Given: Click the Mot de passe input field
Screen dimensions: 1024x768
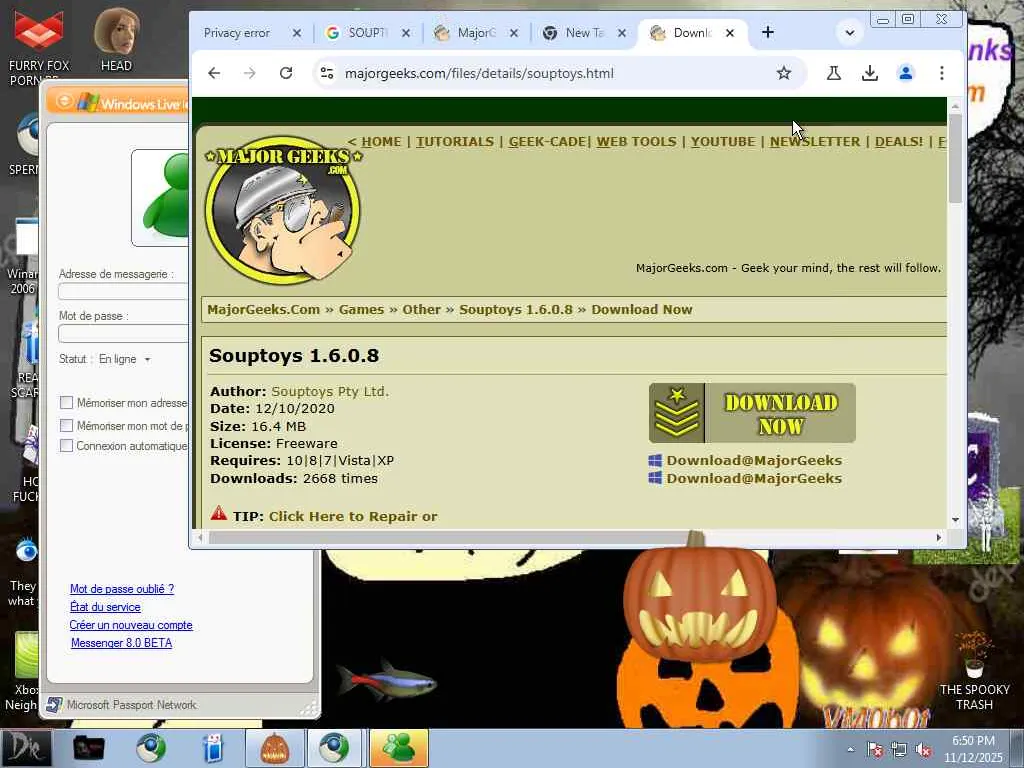Looking at the screenshot, I should [x=123, y=333].
